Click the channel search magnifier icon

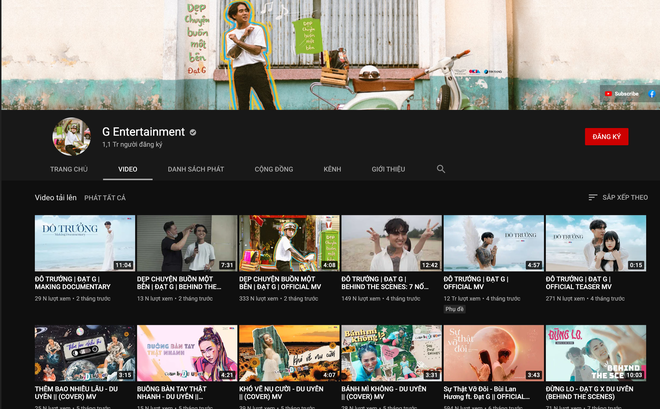[x=441, y=169]
